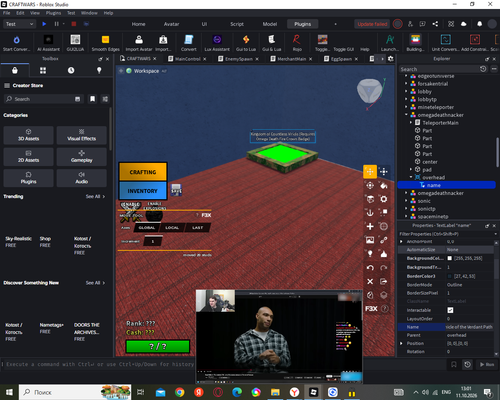Open the Filter Properties dropdown arrow
The width and height of the screenshot is (500, 400).
(495, 234)
